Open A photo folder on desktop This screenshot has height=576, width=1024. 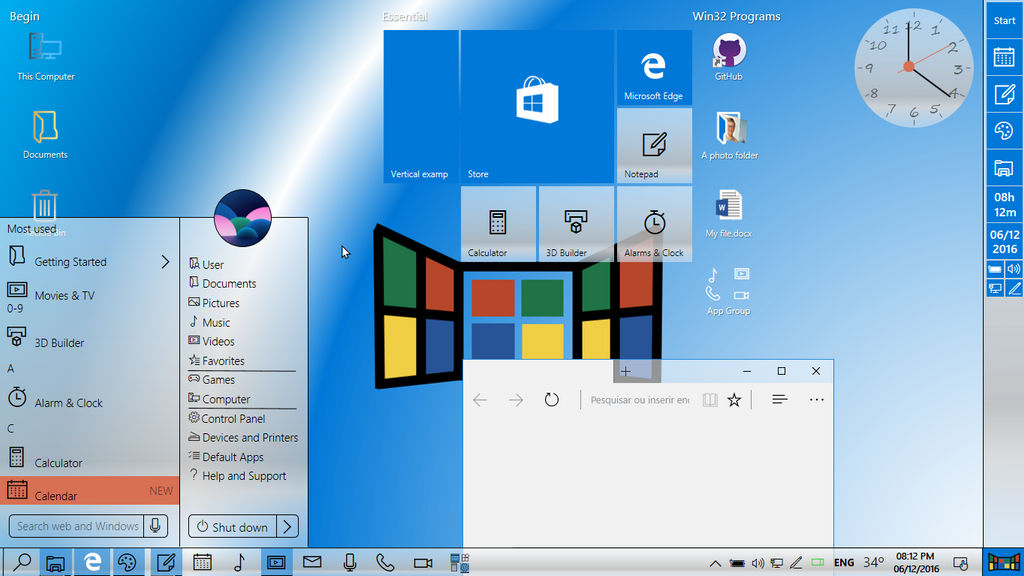[729, 136]
